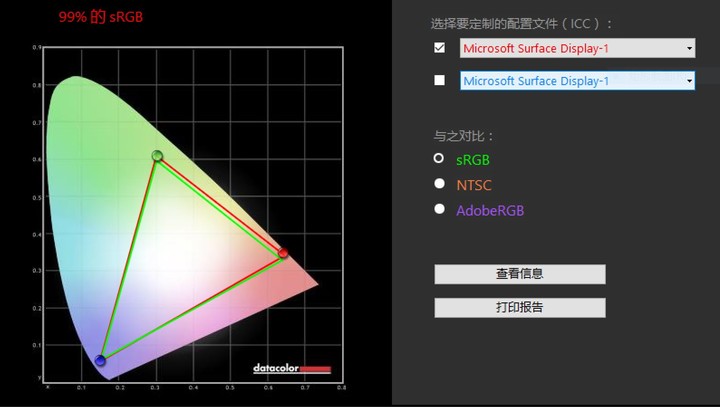This screenshot has height=407, width=720.
Task: Click the datacolor logo on the chart
Action: point(291,366)
